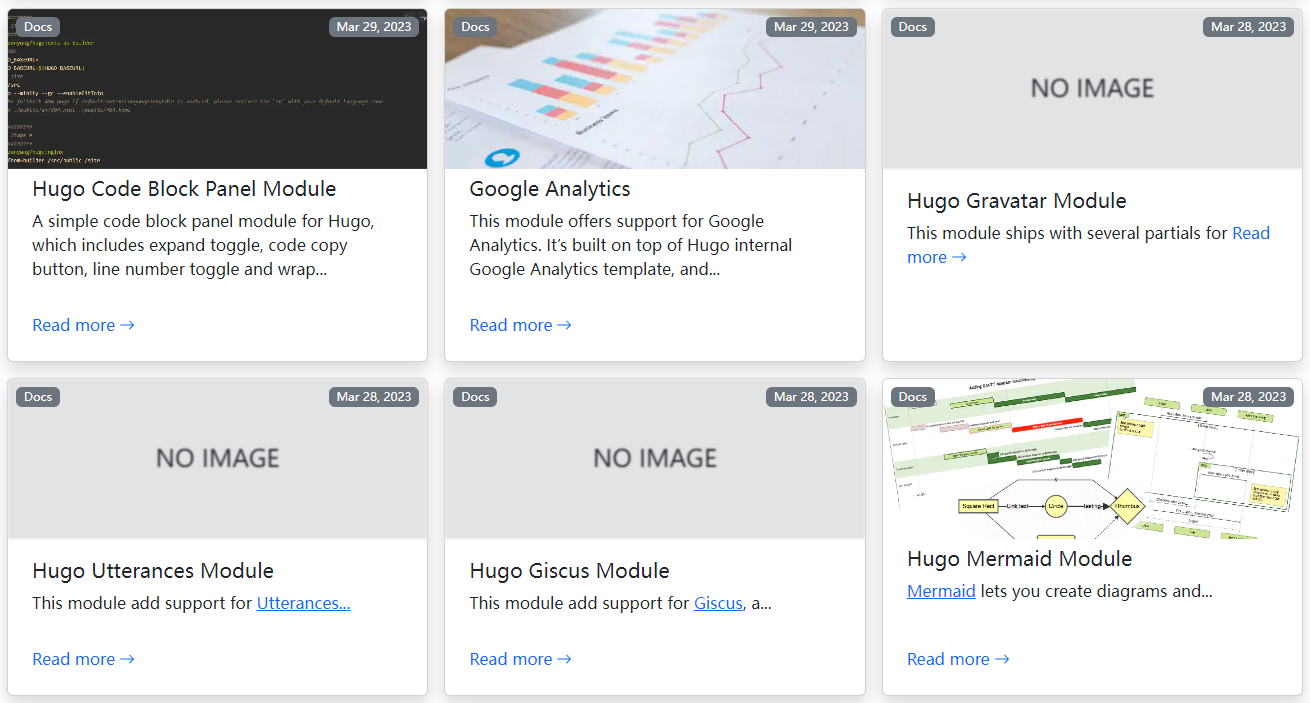Click the Mar 28, 2023 date on Hugo Giscus Module
The image size is (1310, 703).
click(x=810, y=396)
